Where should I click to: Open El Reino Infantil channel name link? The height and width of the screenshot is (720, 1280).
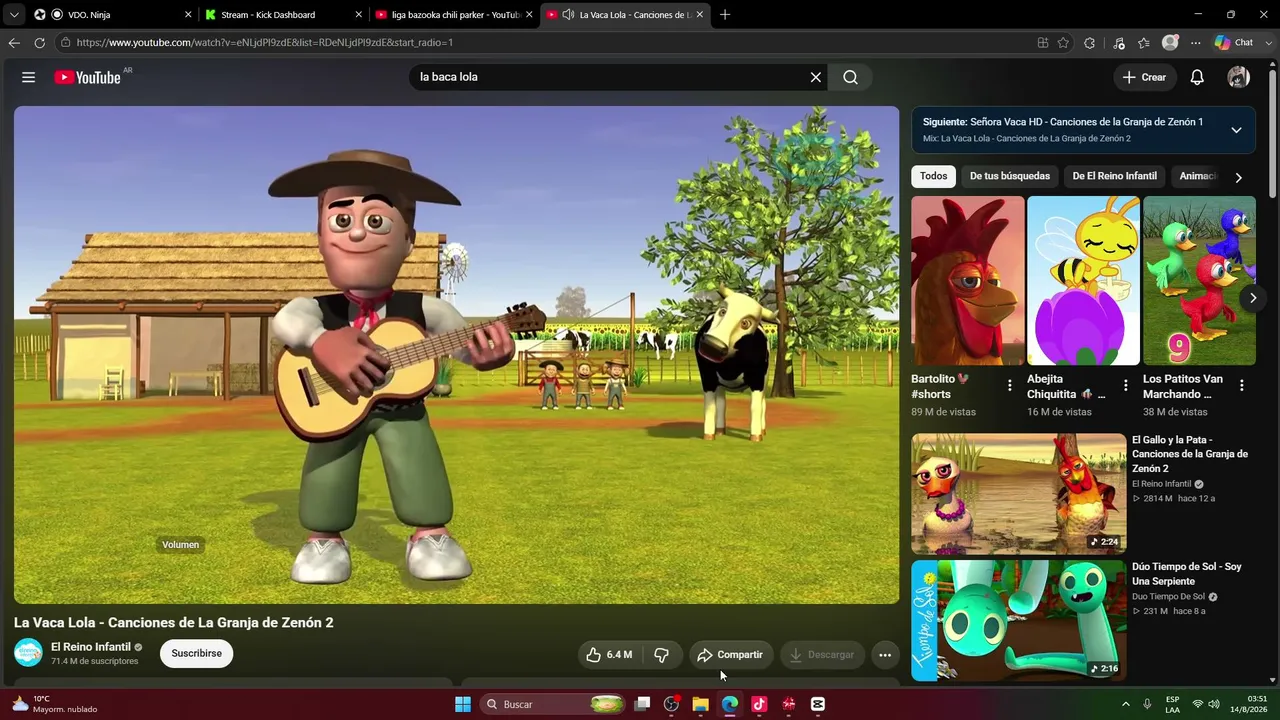[91, 647]
